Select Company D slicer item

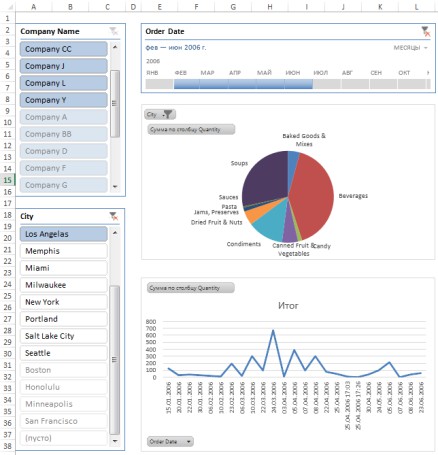64,151
